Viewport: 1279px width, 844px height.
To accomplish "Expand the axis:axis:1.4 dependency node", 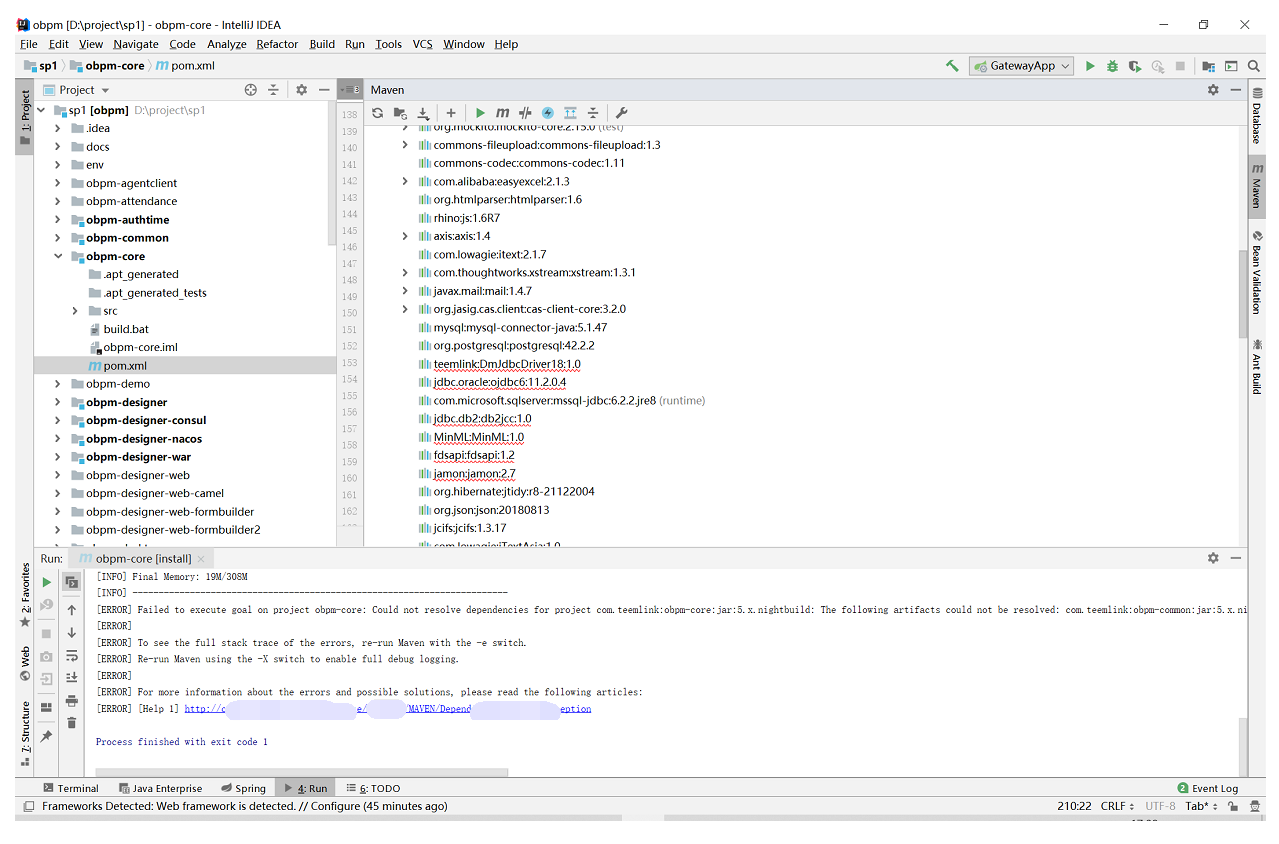I will coord(405,236).
